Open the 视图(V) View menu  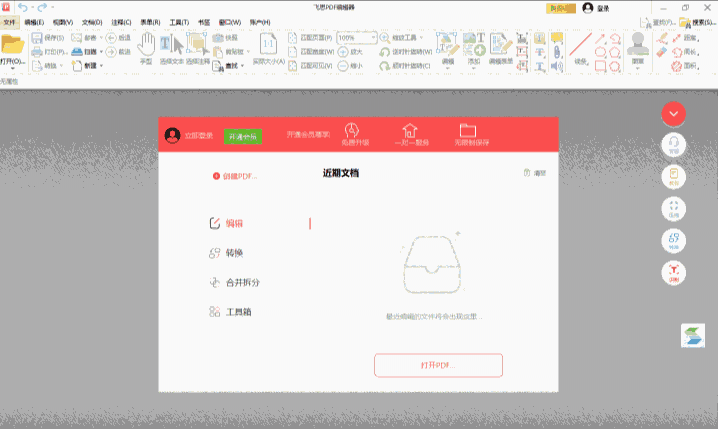63,22
